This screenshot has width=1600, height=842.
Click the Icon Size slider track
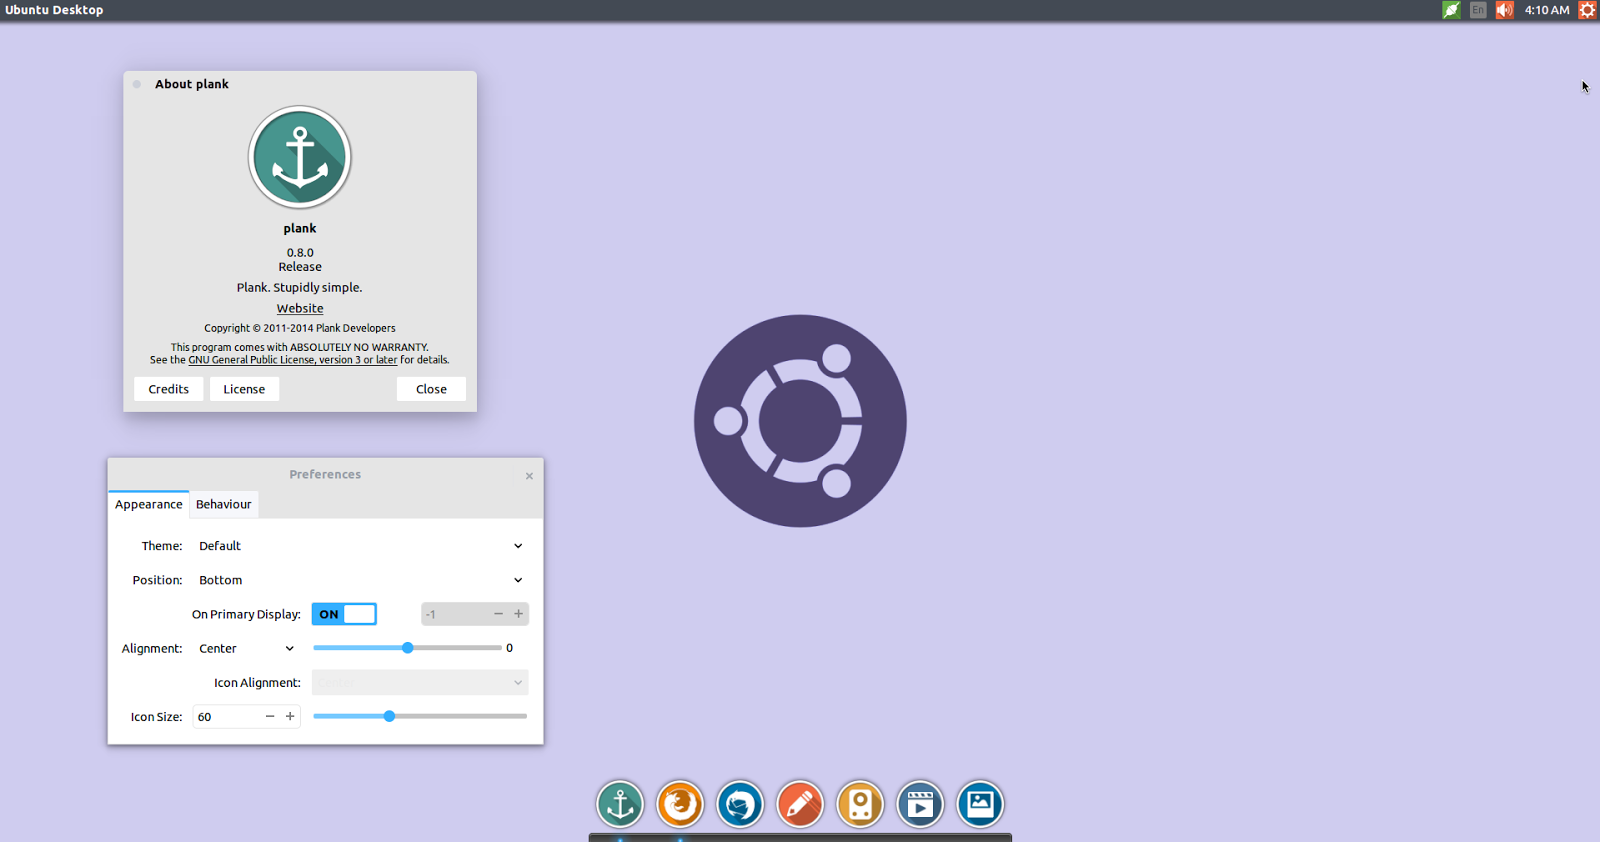(x=420, y=716)
